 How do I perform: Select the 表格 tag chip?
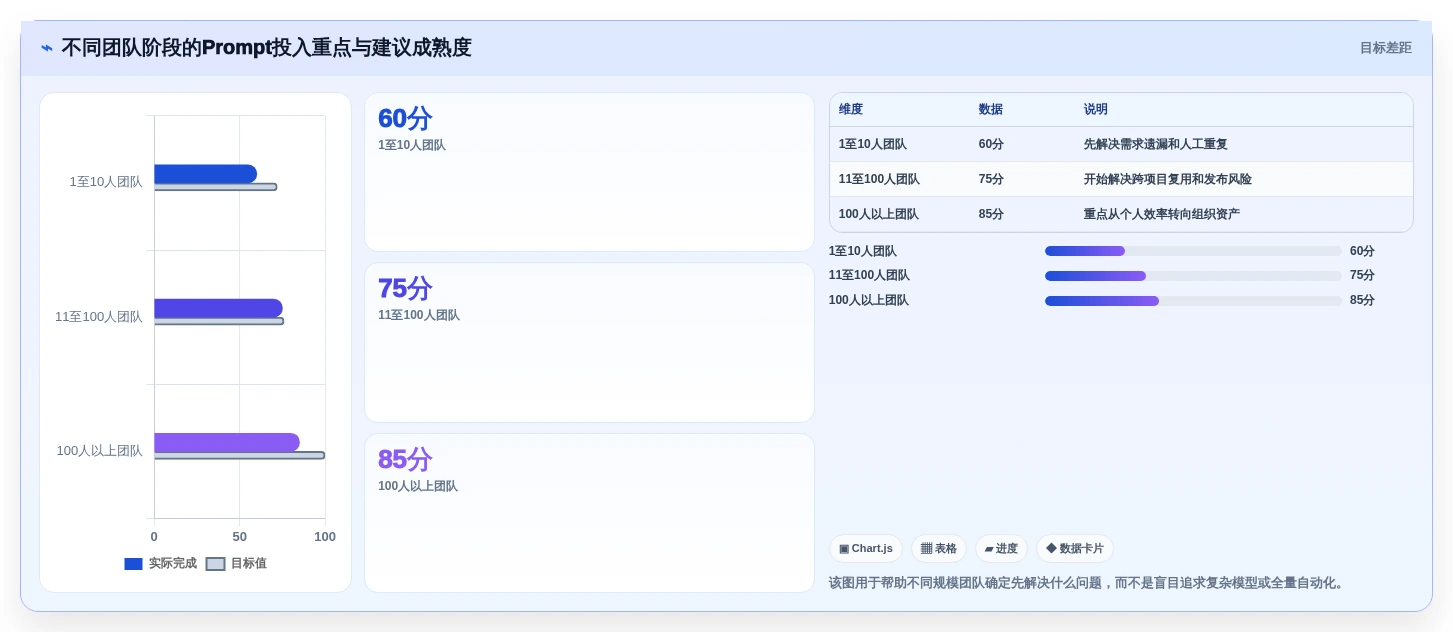pyautogui.click(x=939, y=549)
